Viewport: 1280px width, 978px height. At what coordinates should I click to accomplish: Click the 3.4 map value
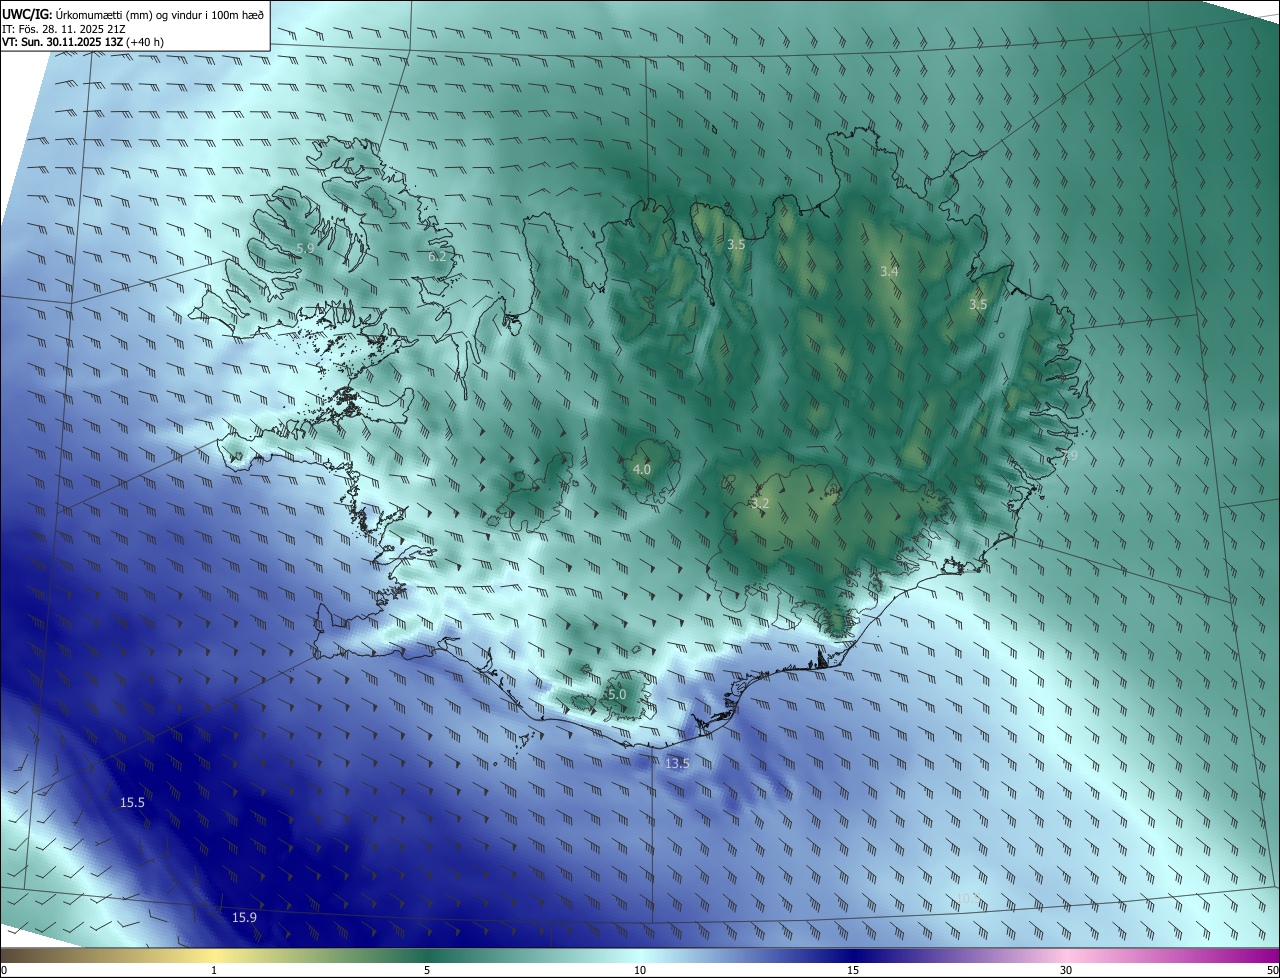(x=889, y=272)
